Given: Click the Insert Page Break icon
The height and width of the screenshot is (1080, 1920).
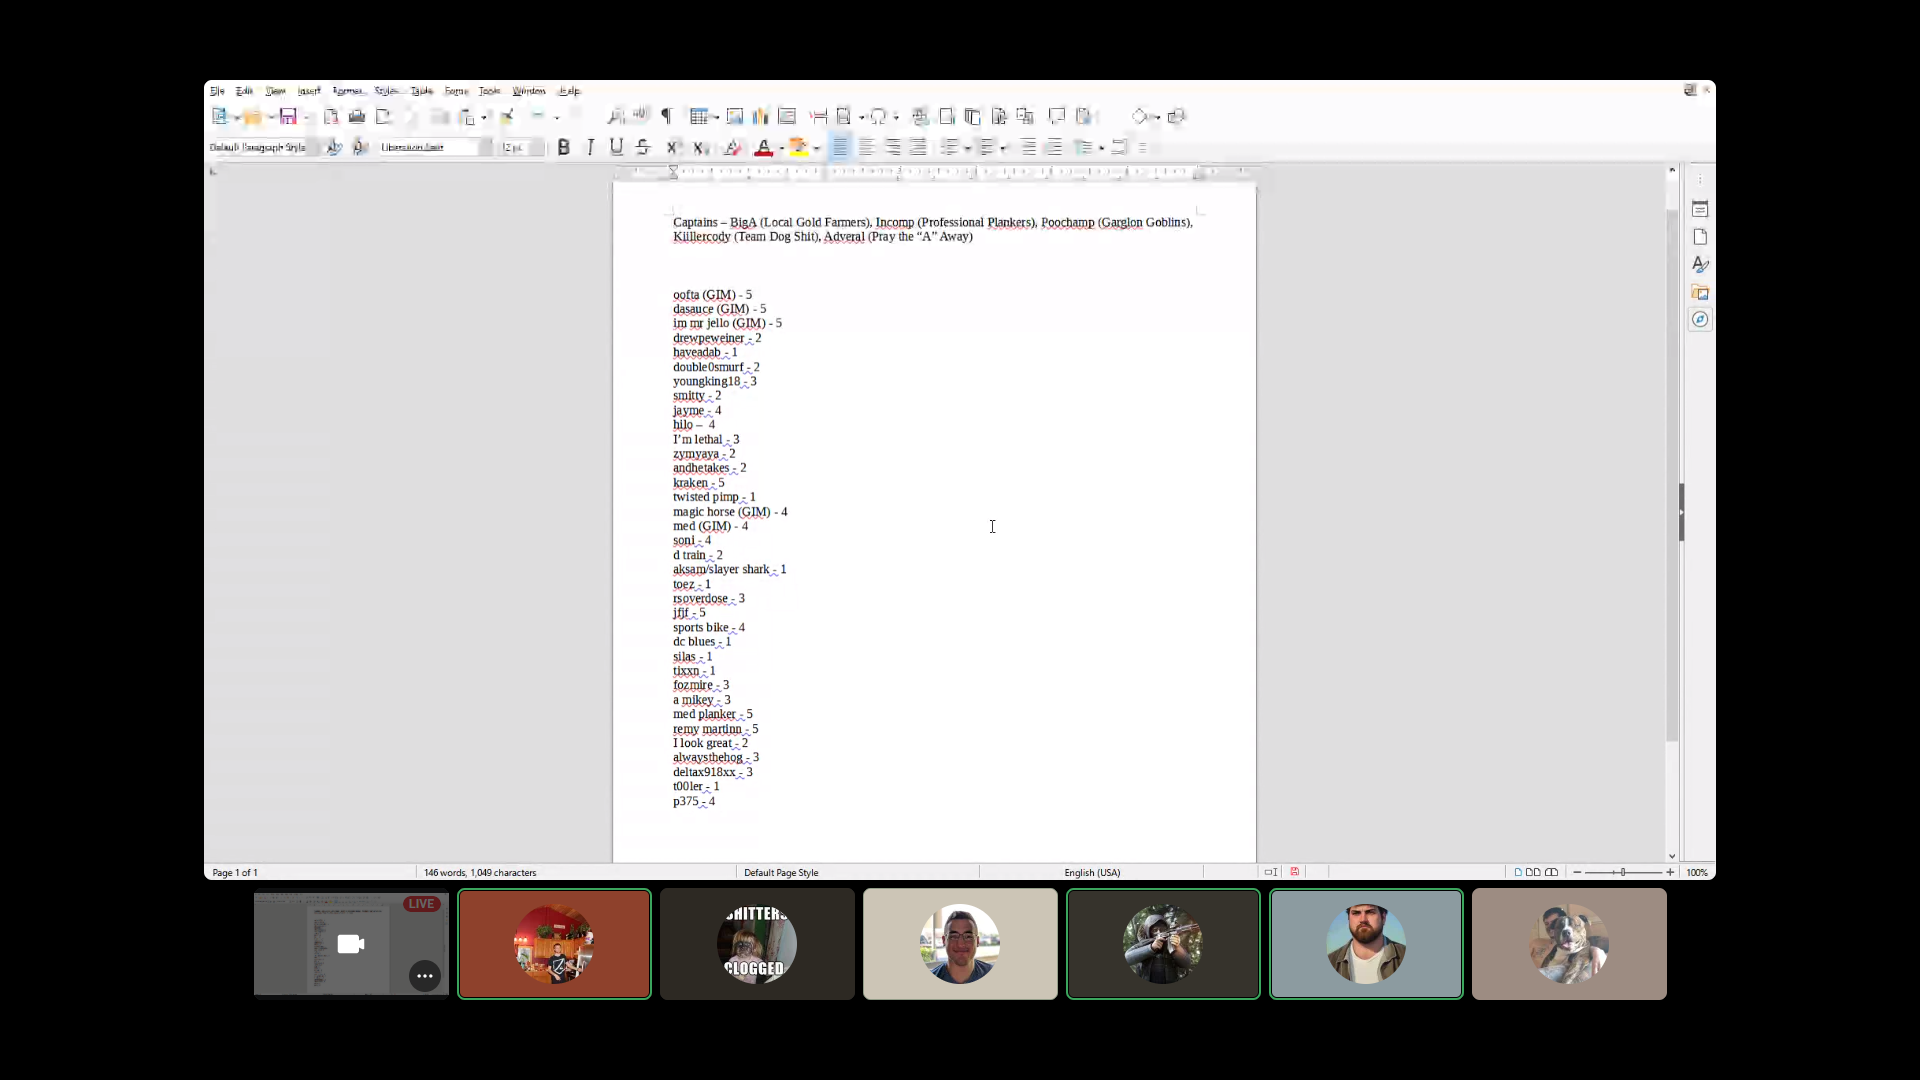Looking at the screenshot, I should point(819,116).
